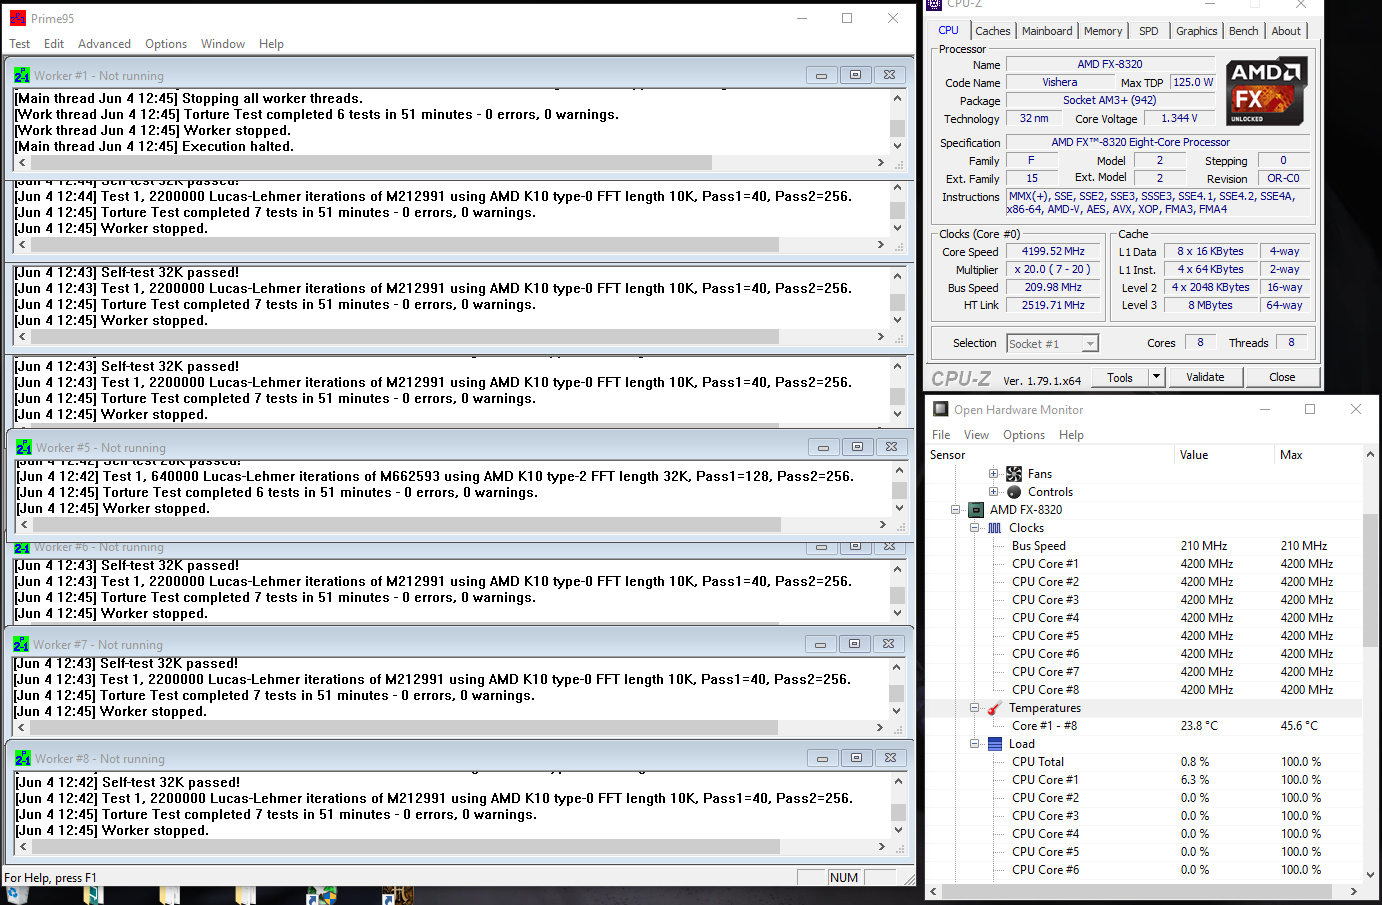The height and width of the screenshot is (905, 1382).
Task: Open Prime95 Help menu
Action: coord(271,44)
